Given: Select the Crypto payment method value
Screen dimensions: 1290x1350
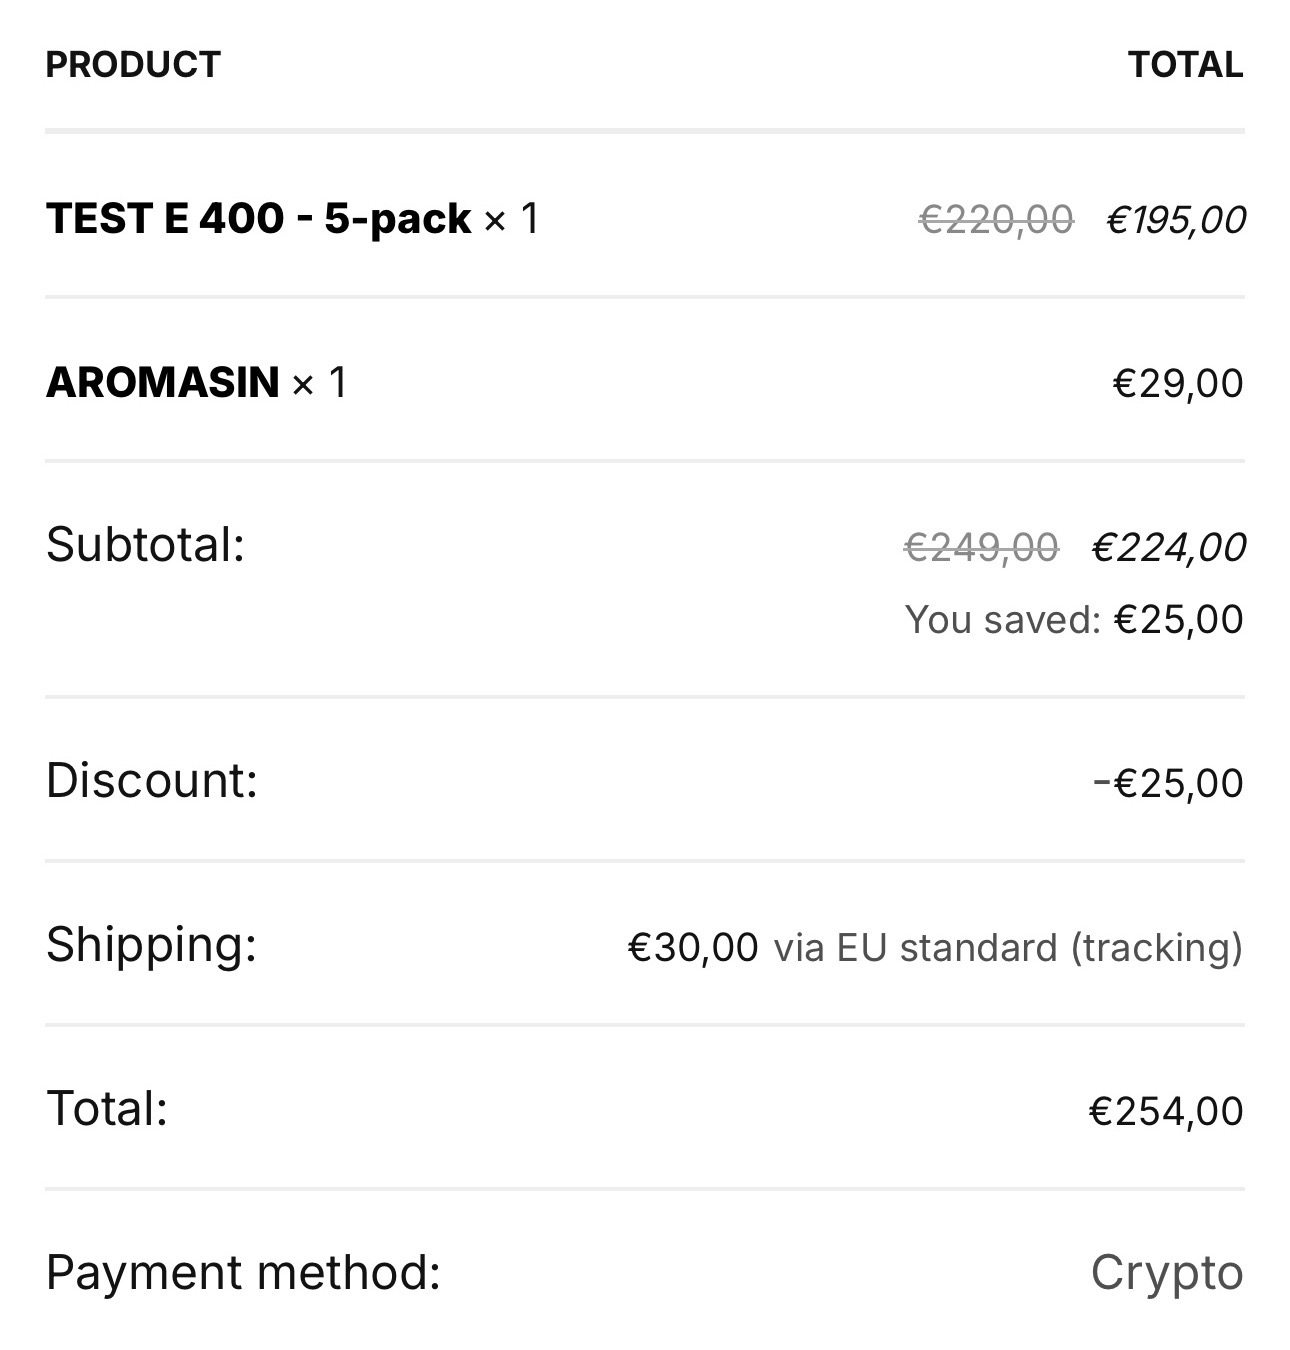Looking at the screenshot, I should [1166, 1273].
